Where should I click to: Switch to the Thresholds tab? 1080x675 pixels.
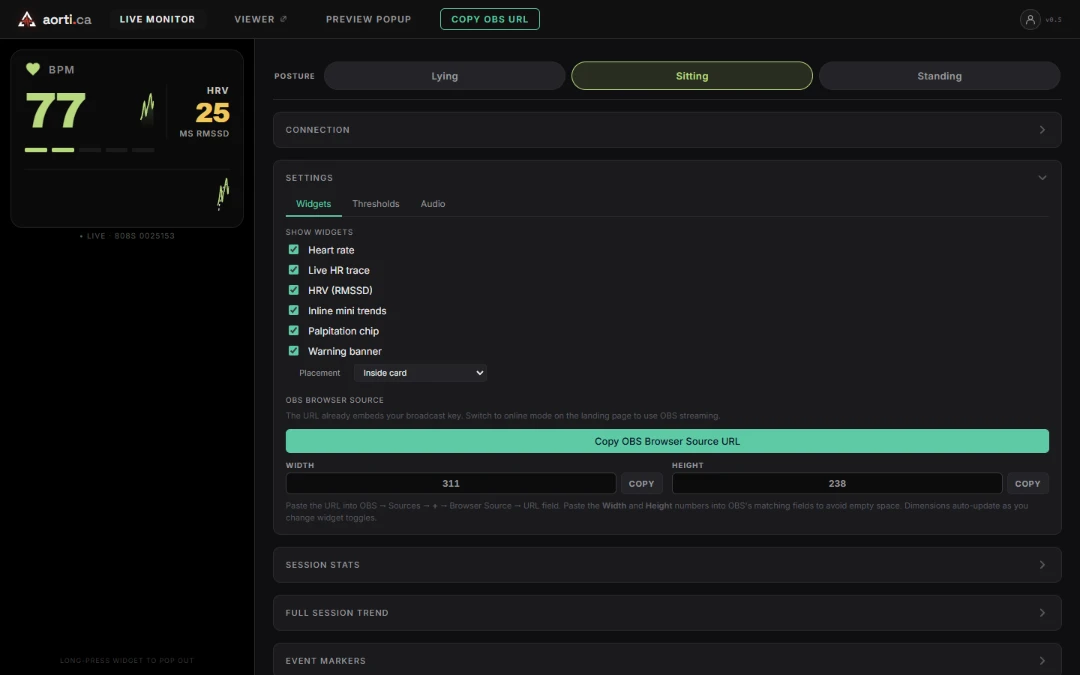[375, 204]
